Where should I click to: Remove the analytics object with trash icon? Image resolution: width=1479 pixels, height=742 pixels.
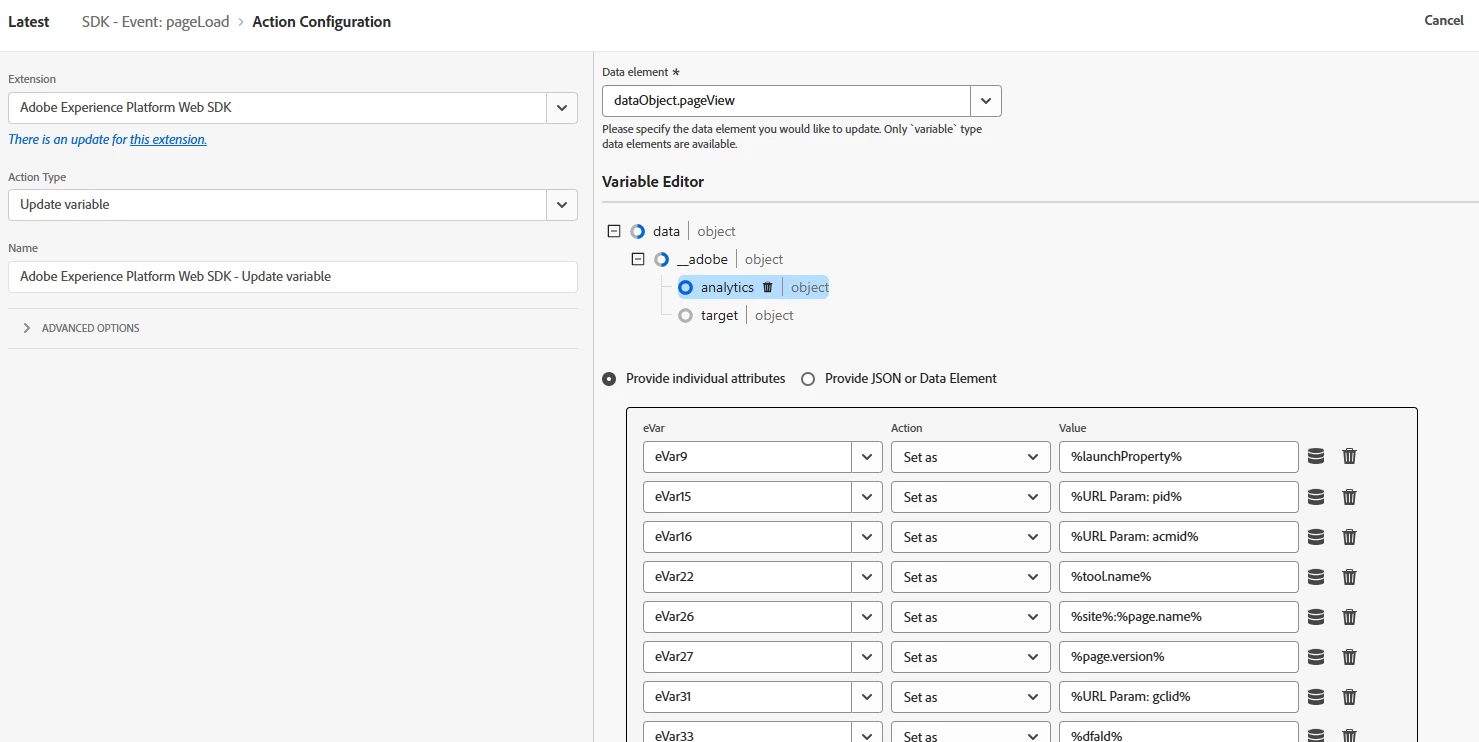tap(768, 287)
